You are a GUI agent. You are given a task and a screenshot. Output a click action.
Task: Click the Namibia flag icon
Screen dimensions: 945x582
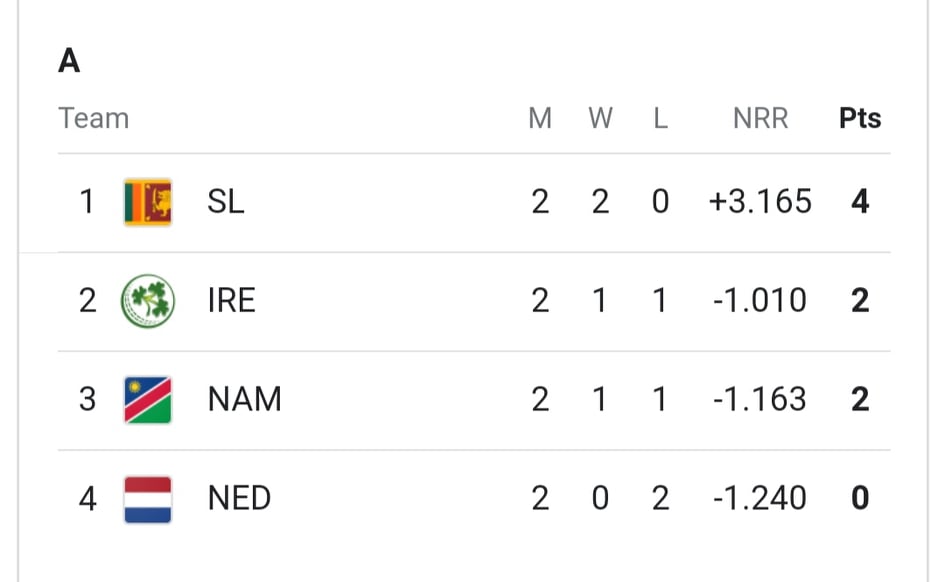tap(148, 399)
